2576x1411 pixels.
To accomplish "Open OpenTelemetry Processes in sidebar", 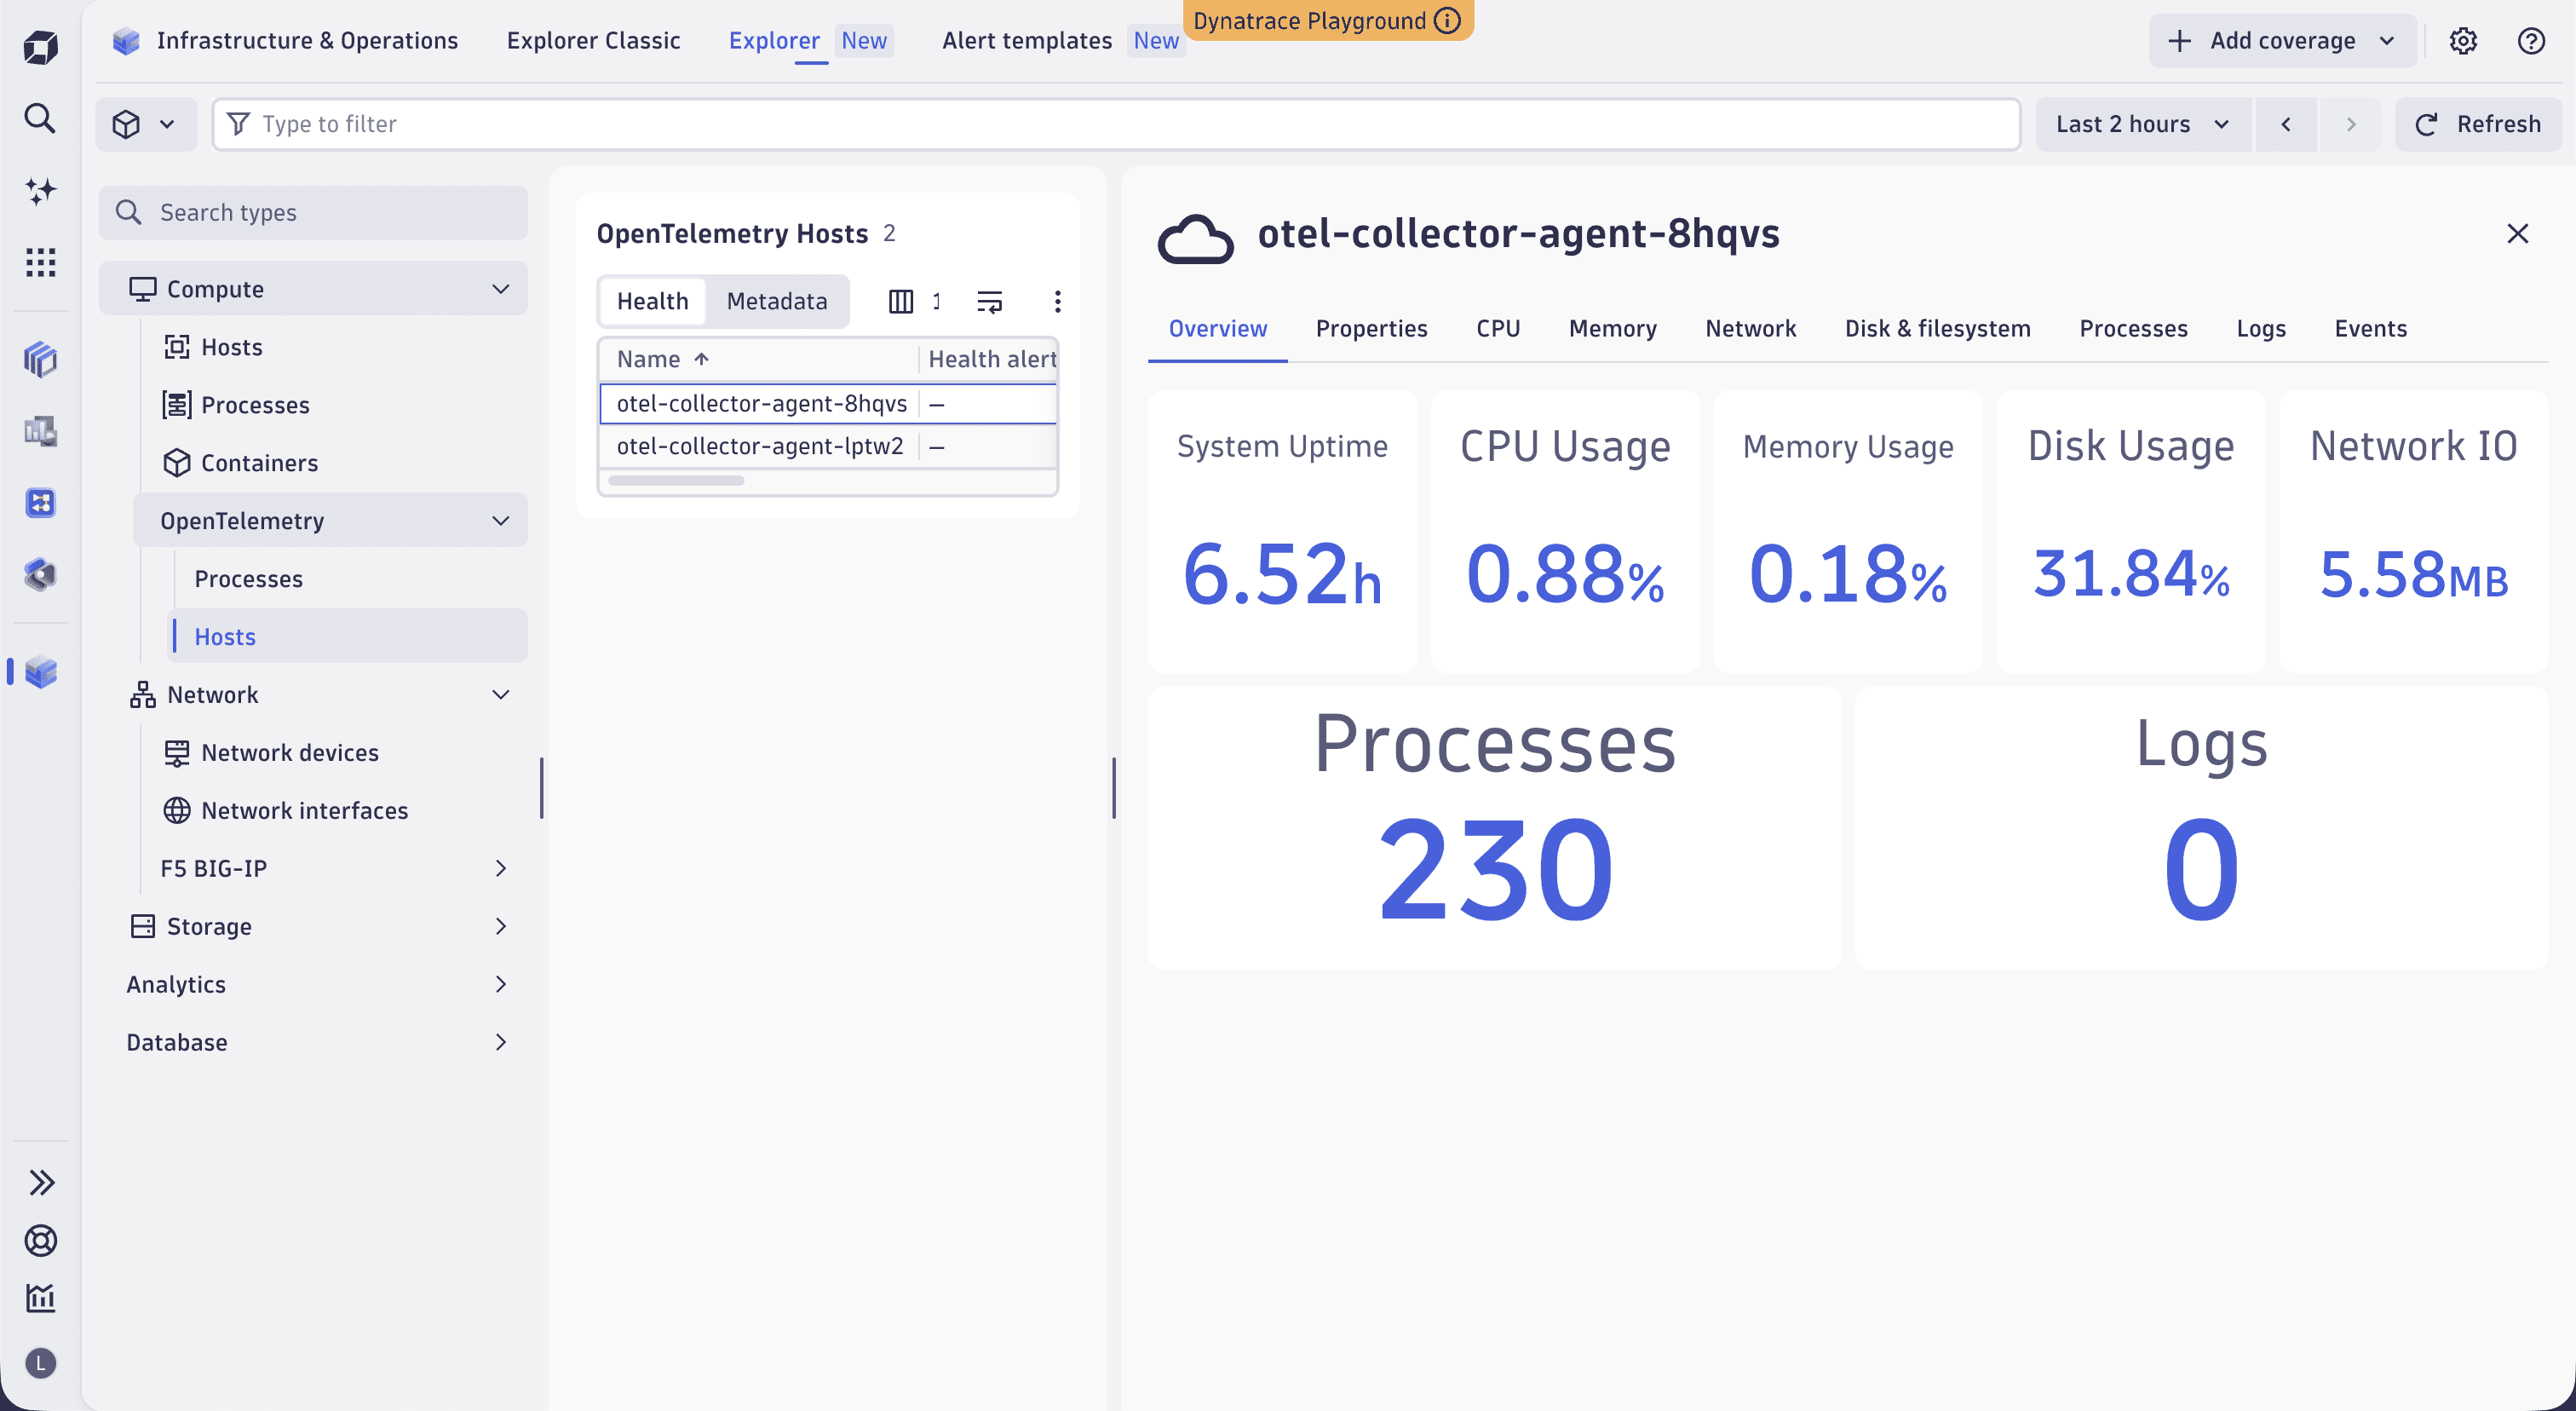I will point(248,579).
